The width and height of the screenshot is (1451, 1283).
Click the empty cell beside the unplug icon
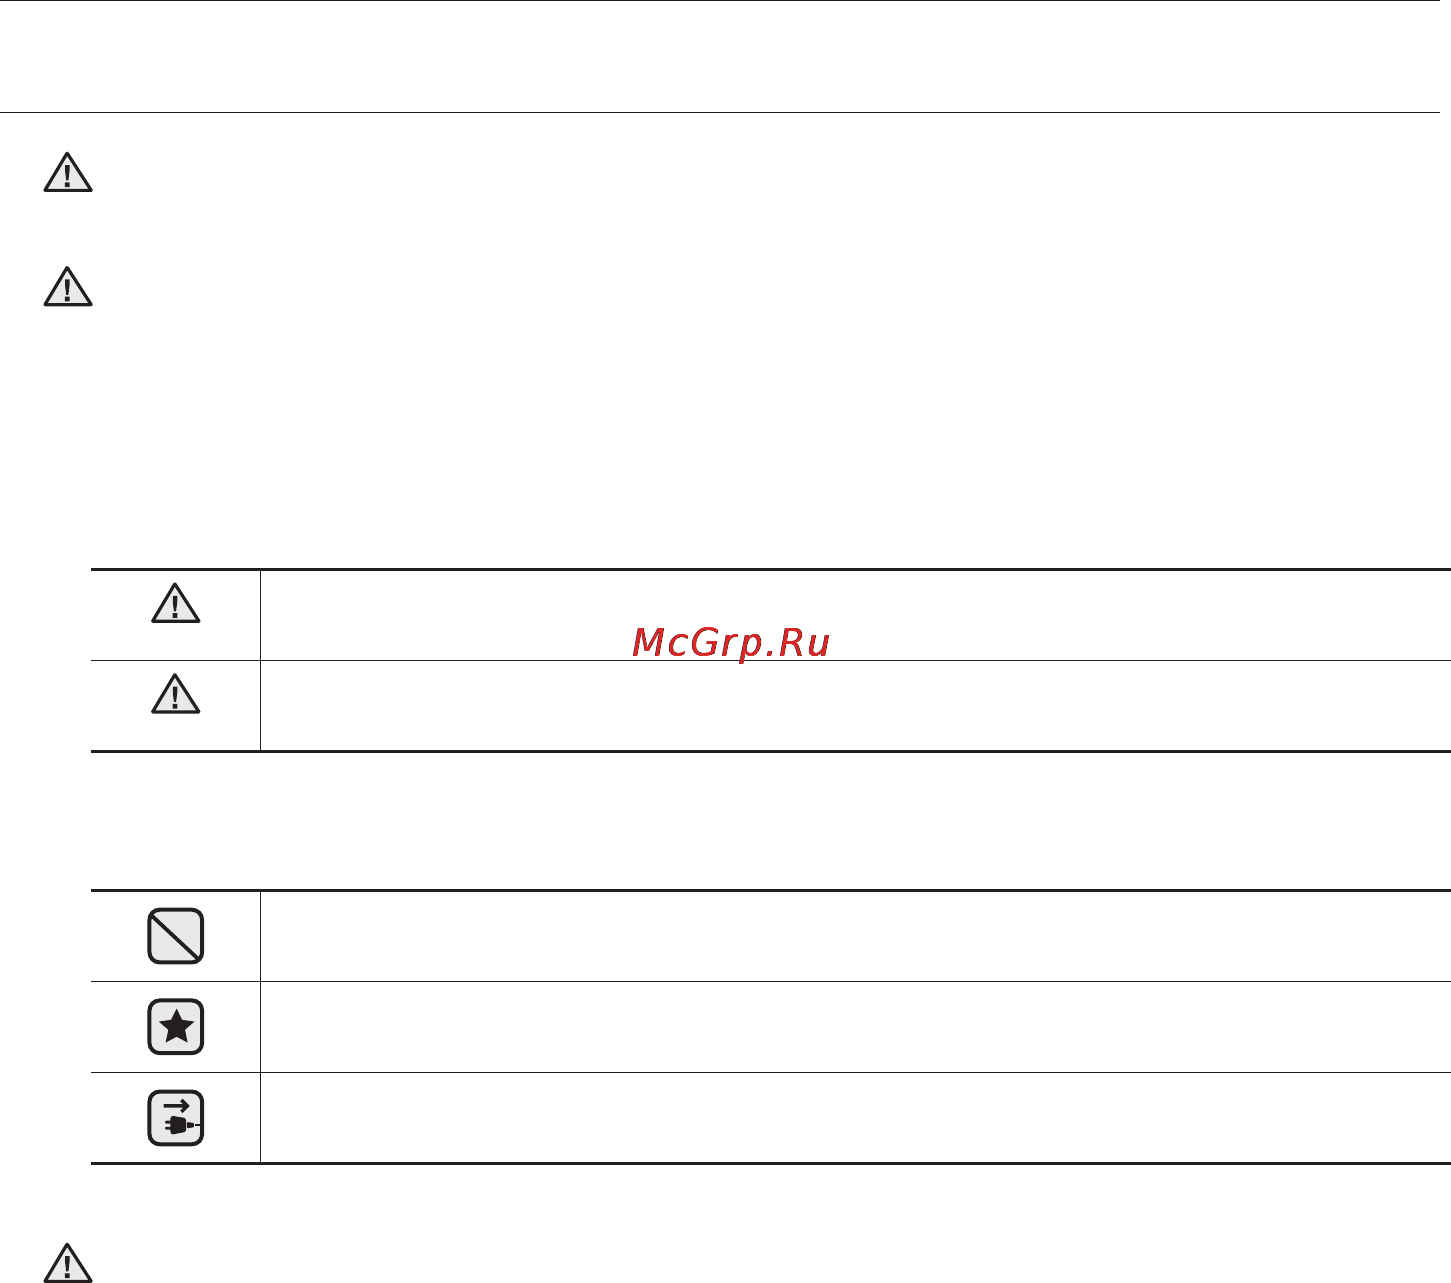(855, 1118)
